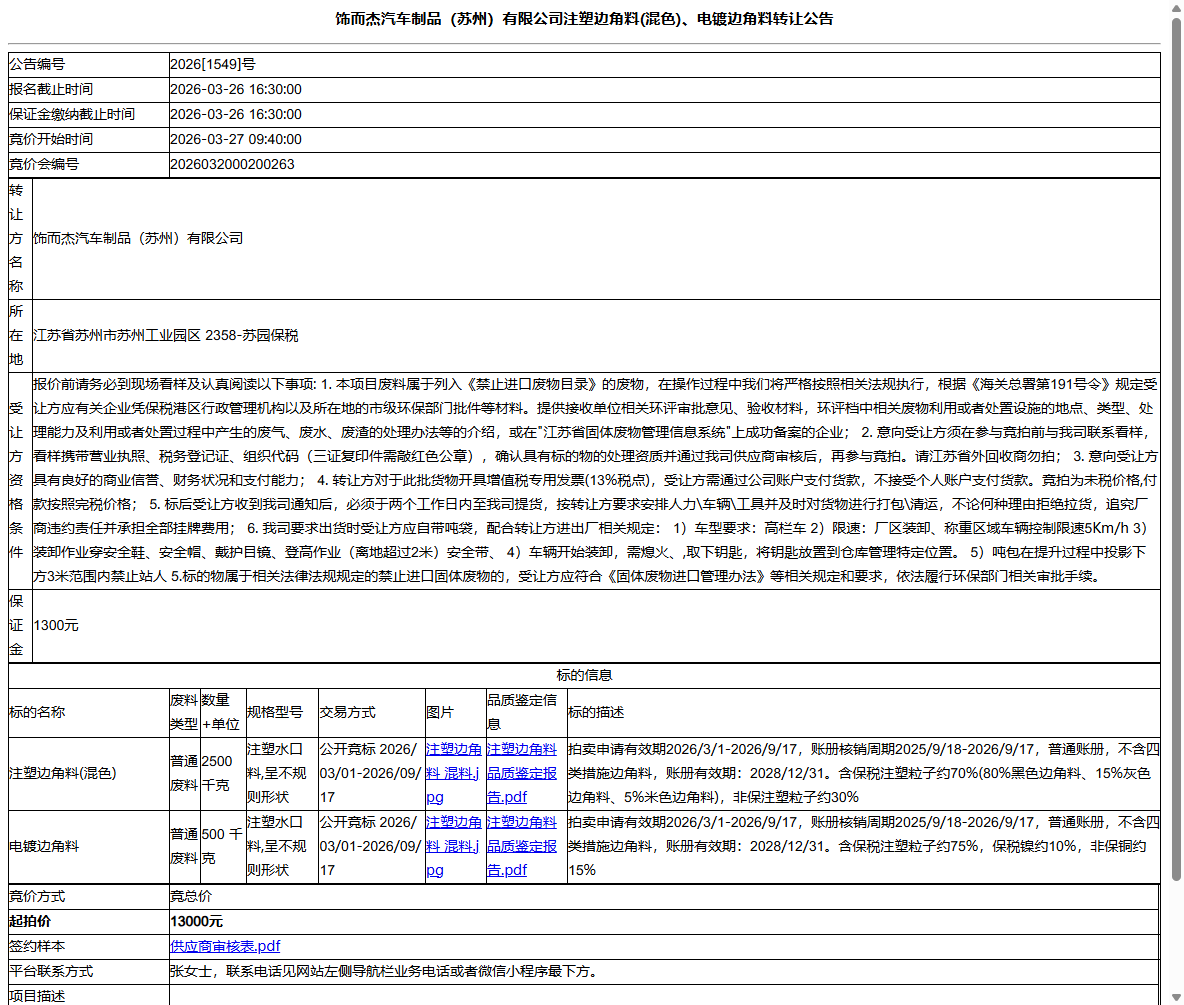Viewport: 1184px width, 1005px height.
Task: Click the transferor company name in the table
Action: click(x=138, y=238)
